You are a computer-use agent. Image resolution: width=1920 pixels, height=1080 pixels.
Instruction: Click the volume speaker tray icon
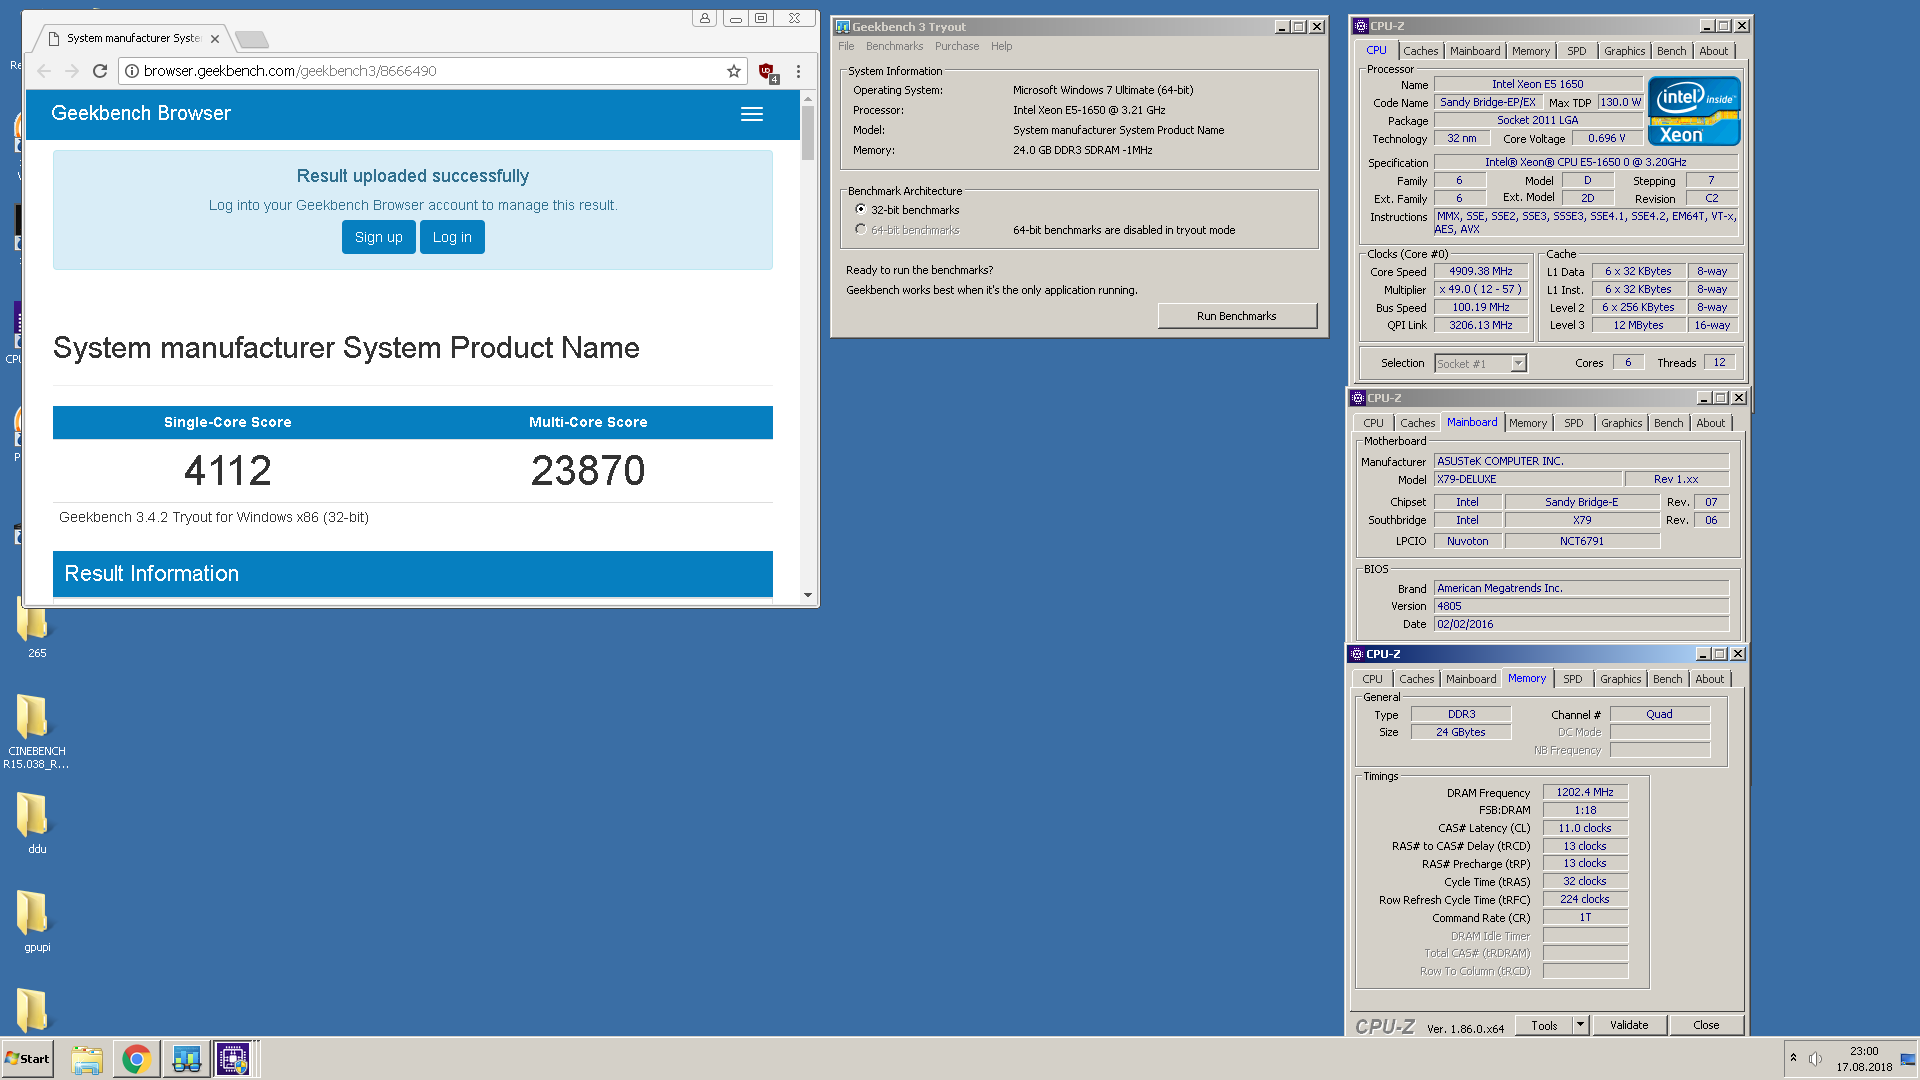(1815, 1059)
